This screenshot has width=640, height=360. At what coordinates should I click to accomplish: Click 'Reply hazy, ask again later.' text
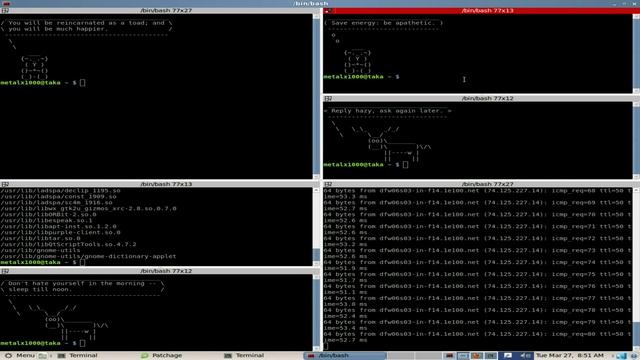386,111
